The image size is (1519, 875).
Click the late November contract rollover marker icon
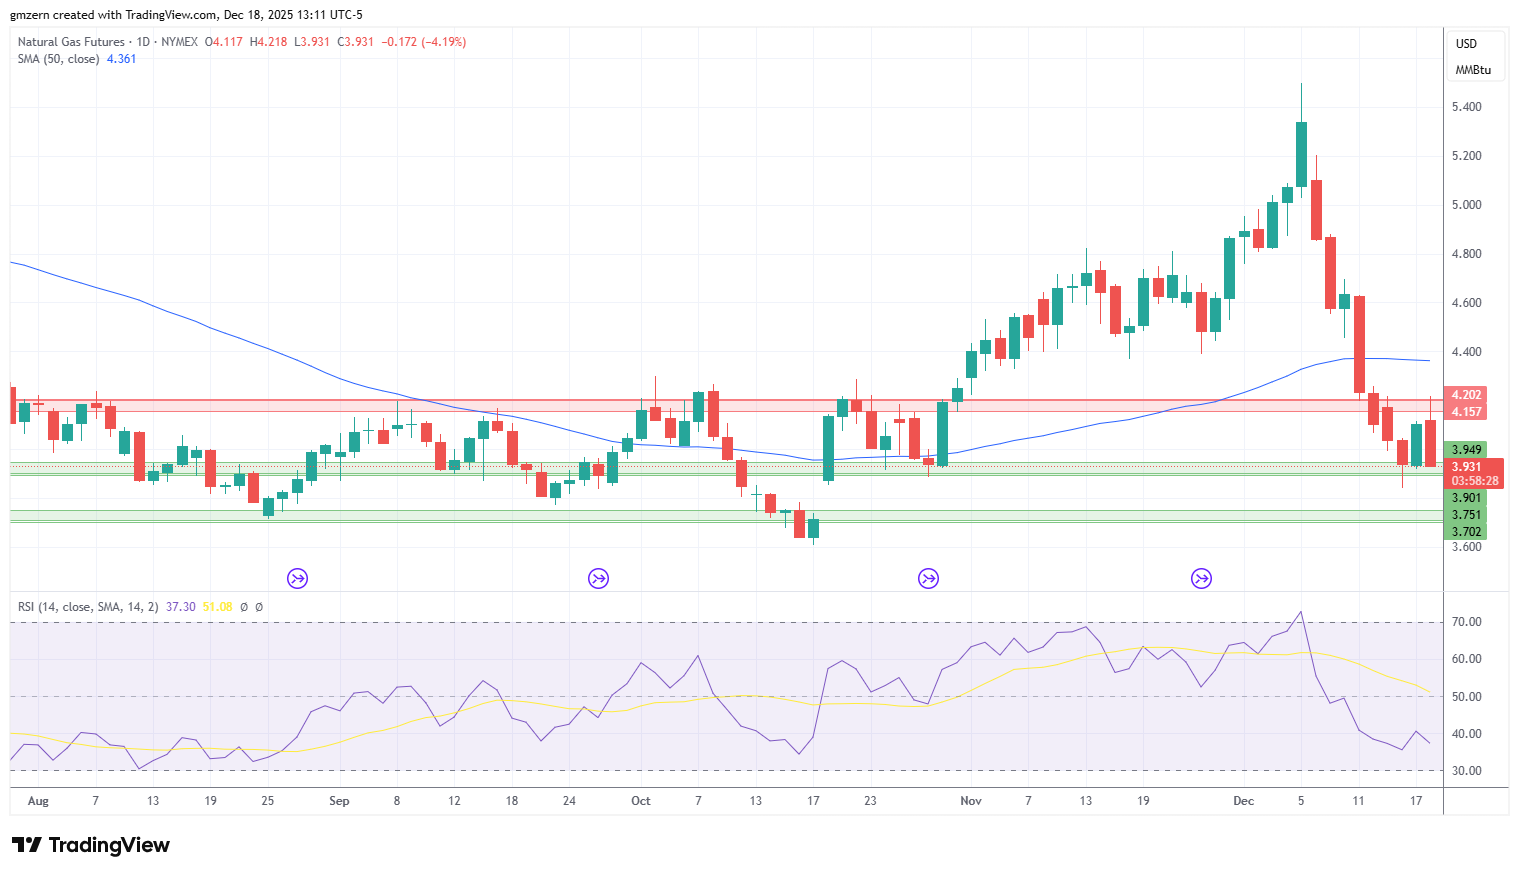point(1201,578)
